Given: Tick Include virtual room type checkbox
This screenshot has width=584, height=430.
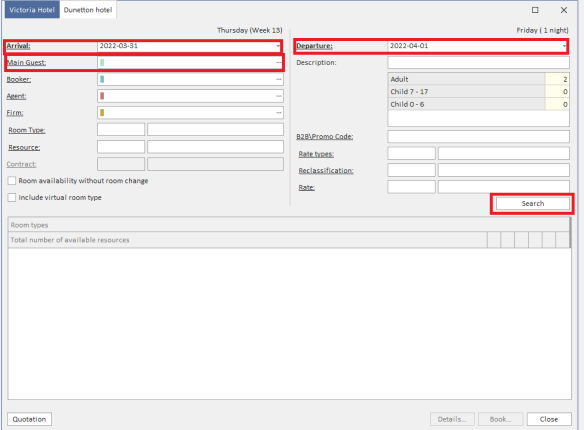Looking at the screenshot, I should pos(12,198).
